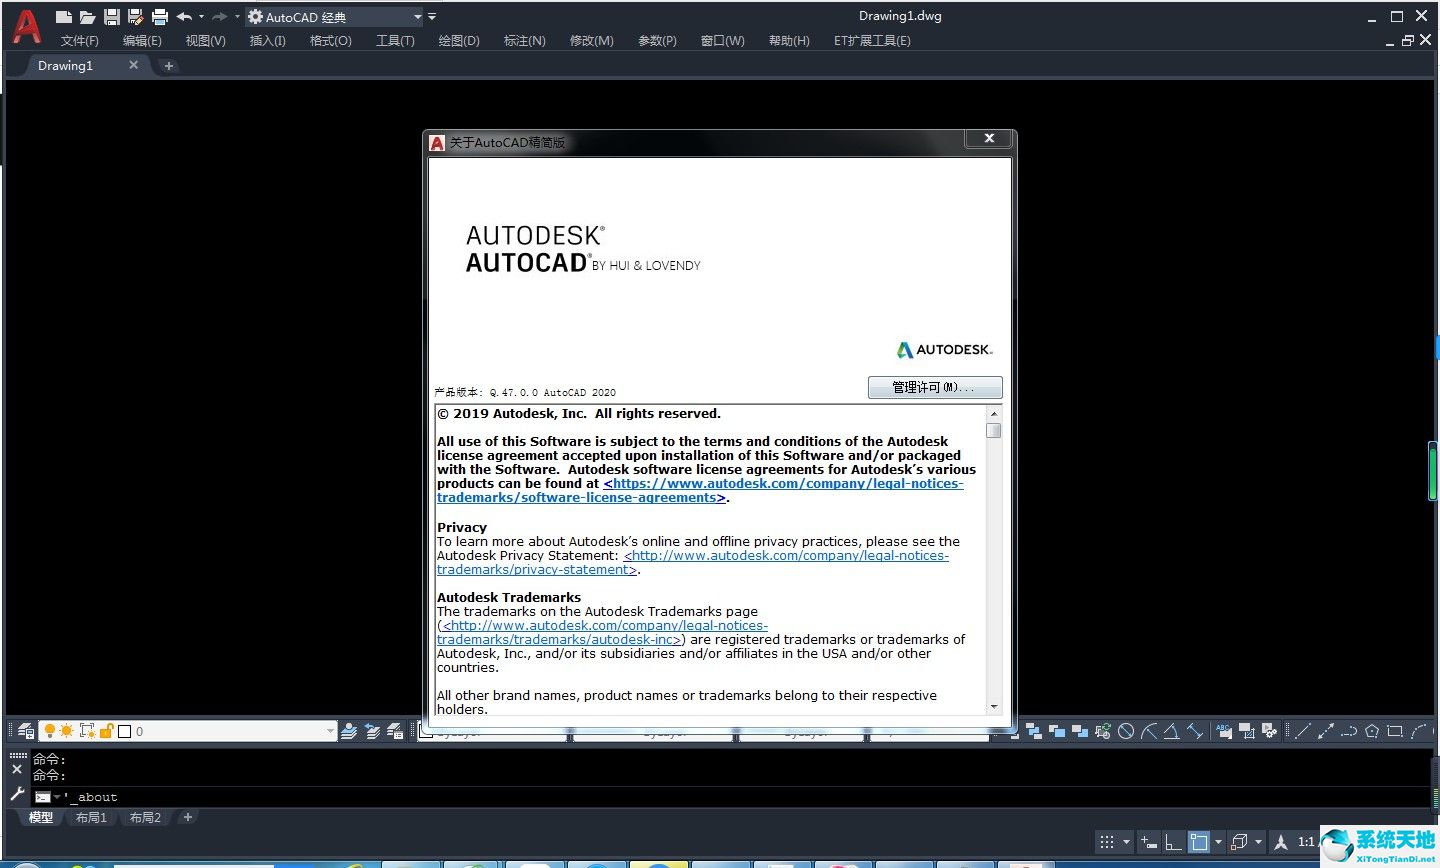Click the Save diskette icon
Screen dimensions: 1440x868
(x=112, y=17)
